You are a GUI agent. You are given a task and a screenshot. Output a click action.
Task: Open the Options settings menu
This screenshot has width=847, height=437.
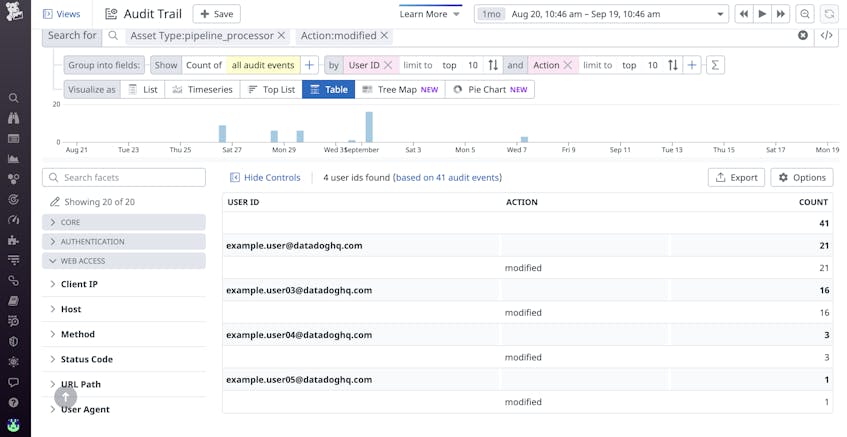tap(802, 177)
